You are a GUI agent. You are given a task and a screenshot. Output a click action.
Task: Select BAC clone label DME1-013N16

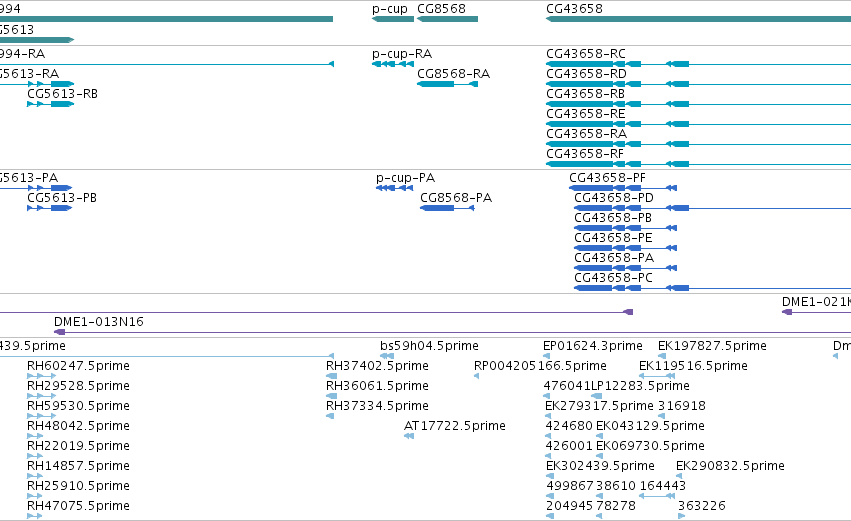pos(99,322)
